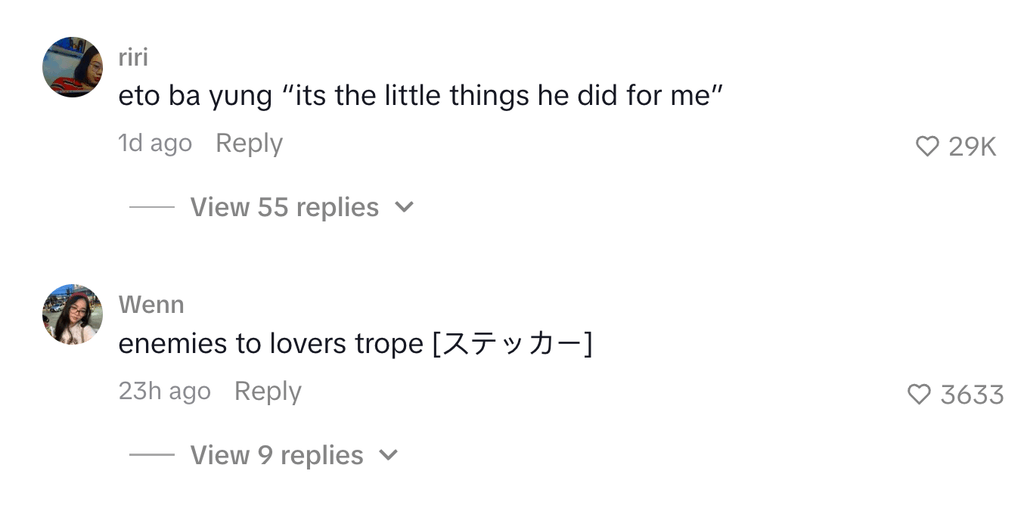Click the dash line before View 55 replies
The height and width of the screenshot is (520, 1024).
click(x=152, y=207)
